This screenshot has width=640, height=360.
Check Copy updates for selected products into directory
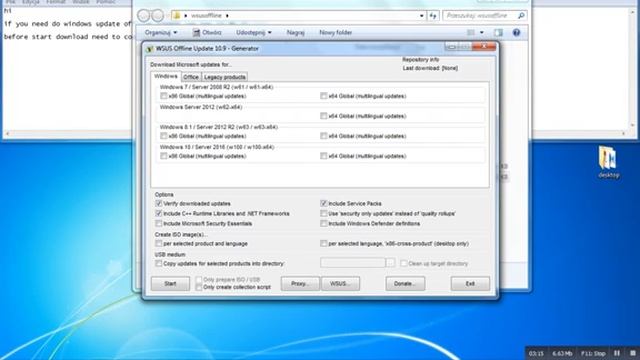(x=159, y=264)
